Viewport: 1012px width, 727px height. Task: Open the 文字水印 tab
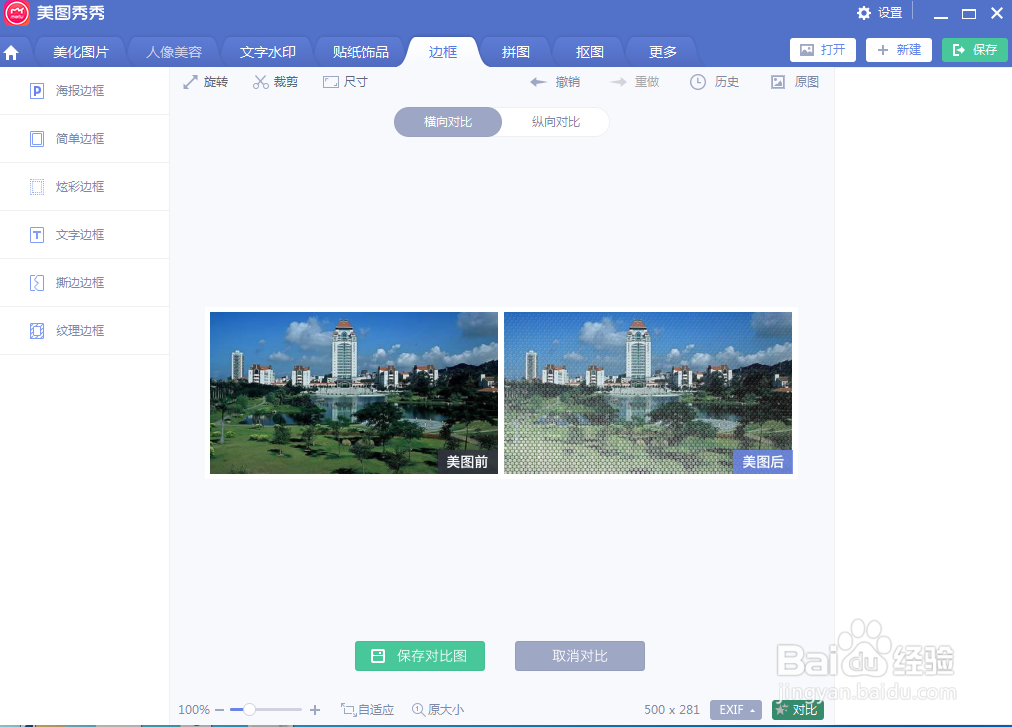[267, 52]
